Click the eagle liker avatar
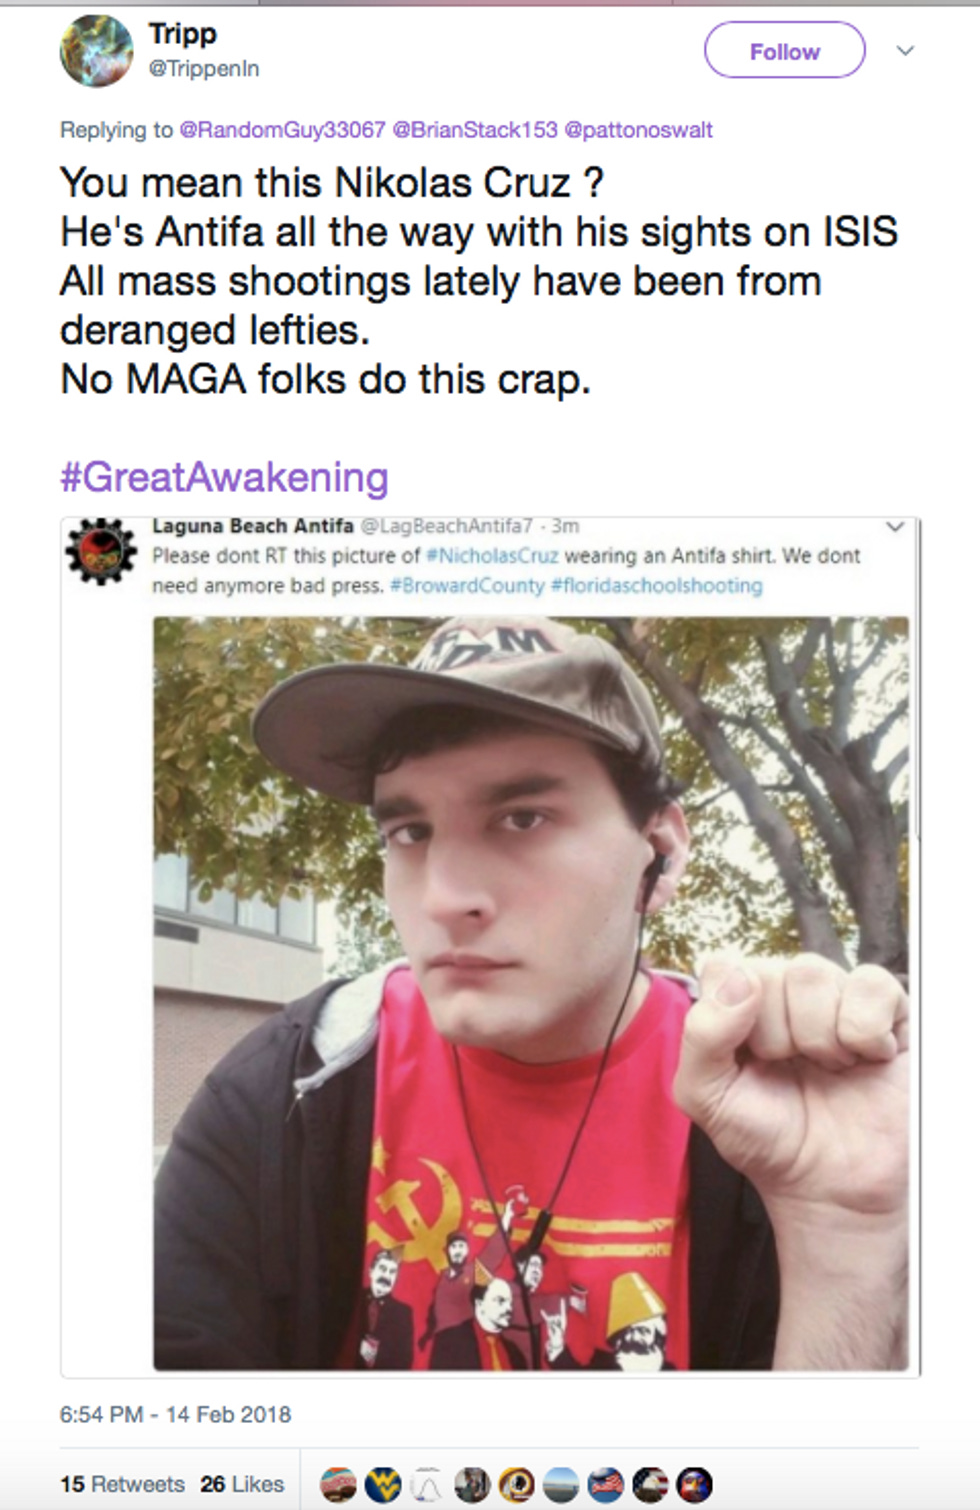This screenshot has height=1510, width=980. (x=651, y=1485)
